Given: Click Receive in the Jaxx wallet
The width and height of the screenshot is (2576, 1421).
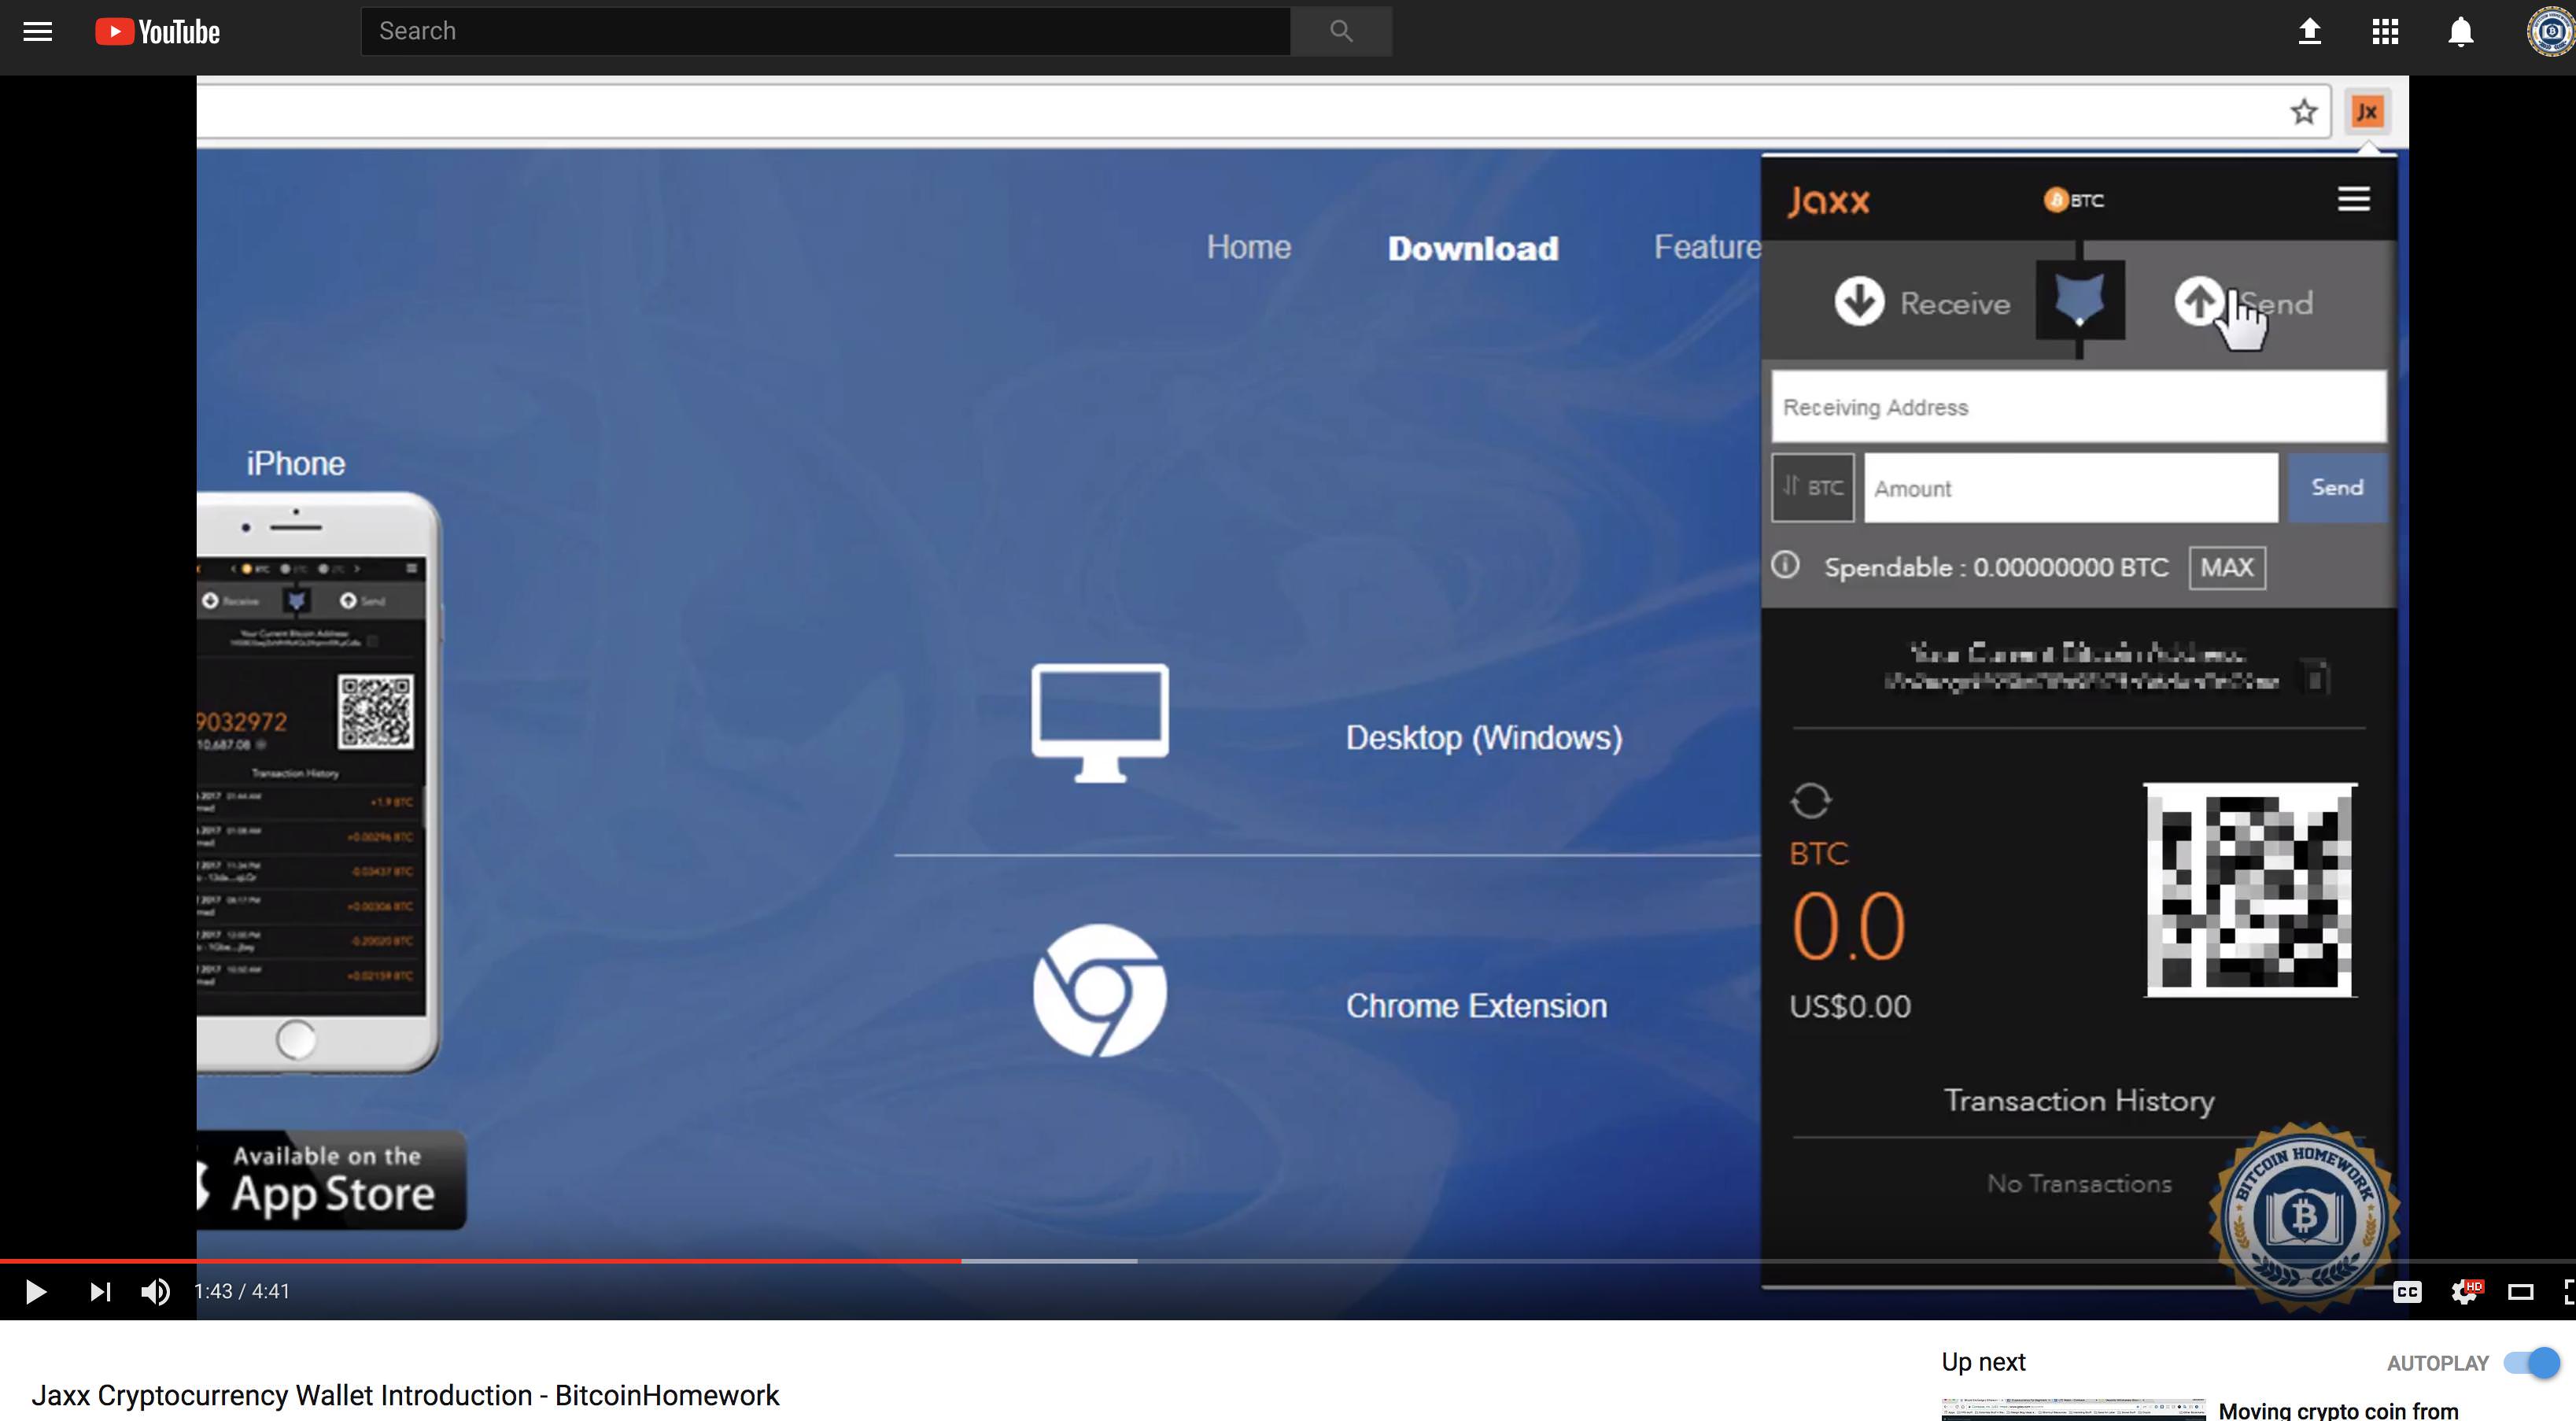Looking at the screenshot, I should 1922,302.
